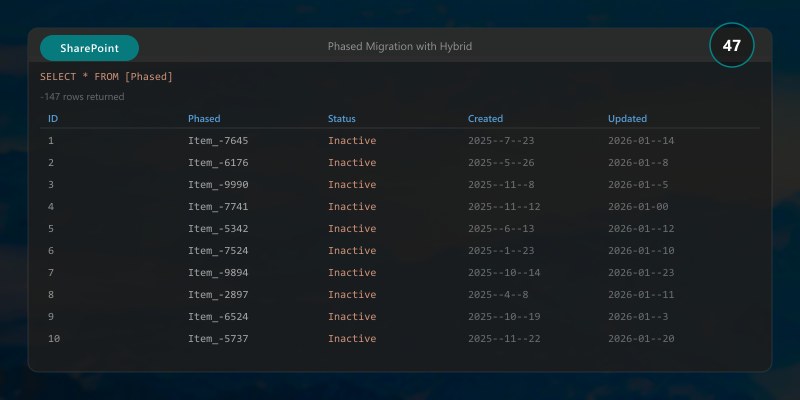Click ID cell 10

(x=54, y=338)
